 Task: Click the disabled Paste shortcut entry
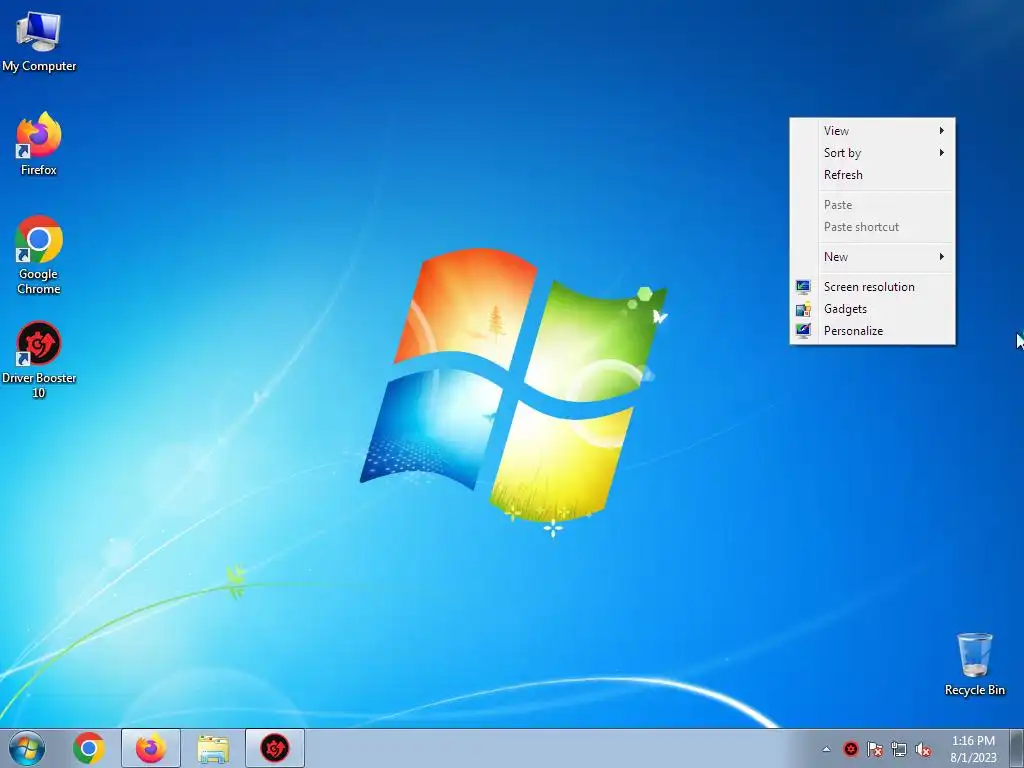[872, 227]
